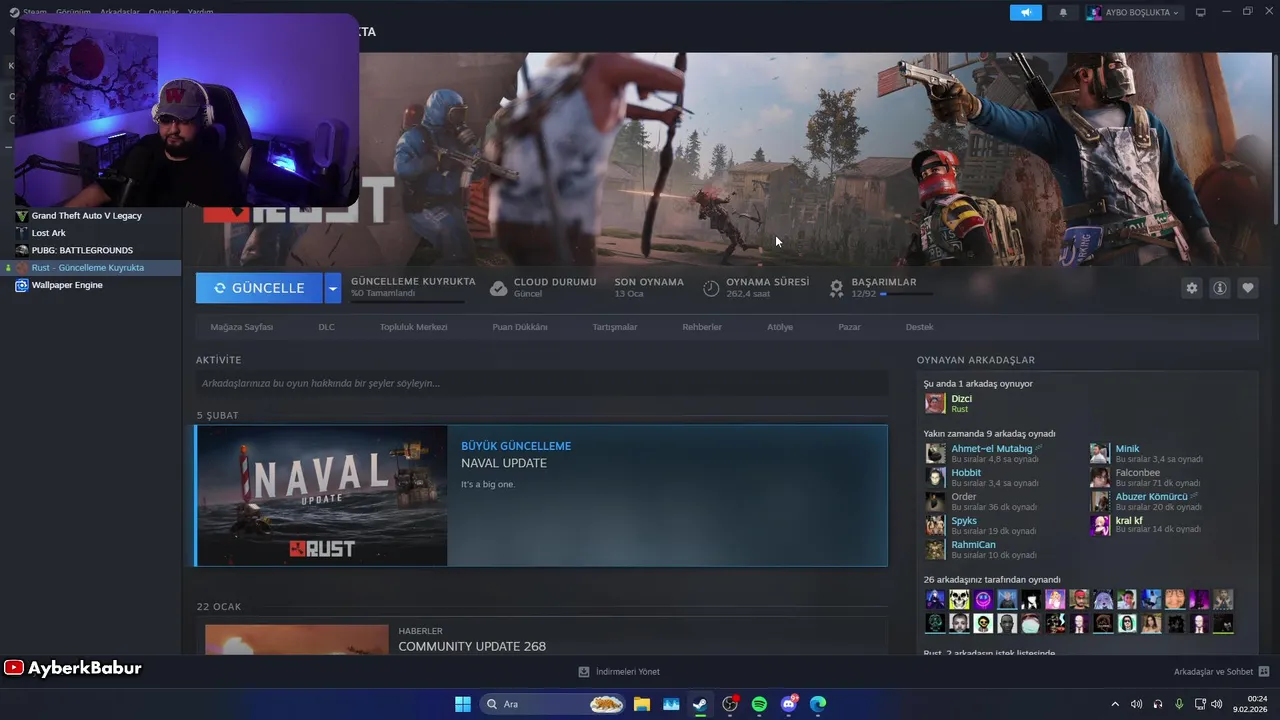Image resolution: width=1280 pixels, height=720 pixels.
Task: Open Atölye workshop tab
Action: [780, 327]
